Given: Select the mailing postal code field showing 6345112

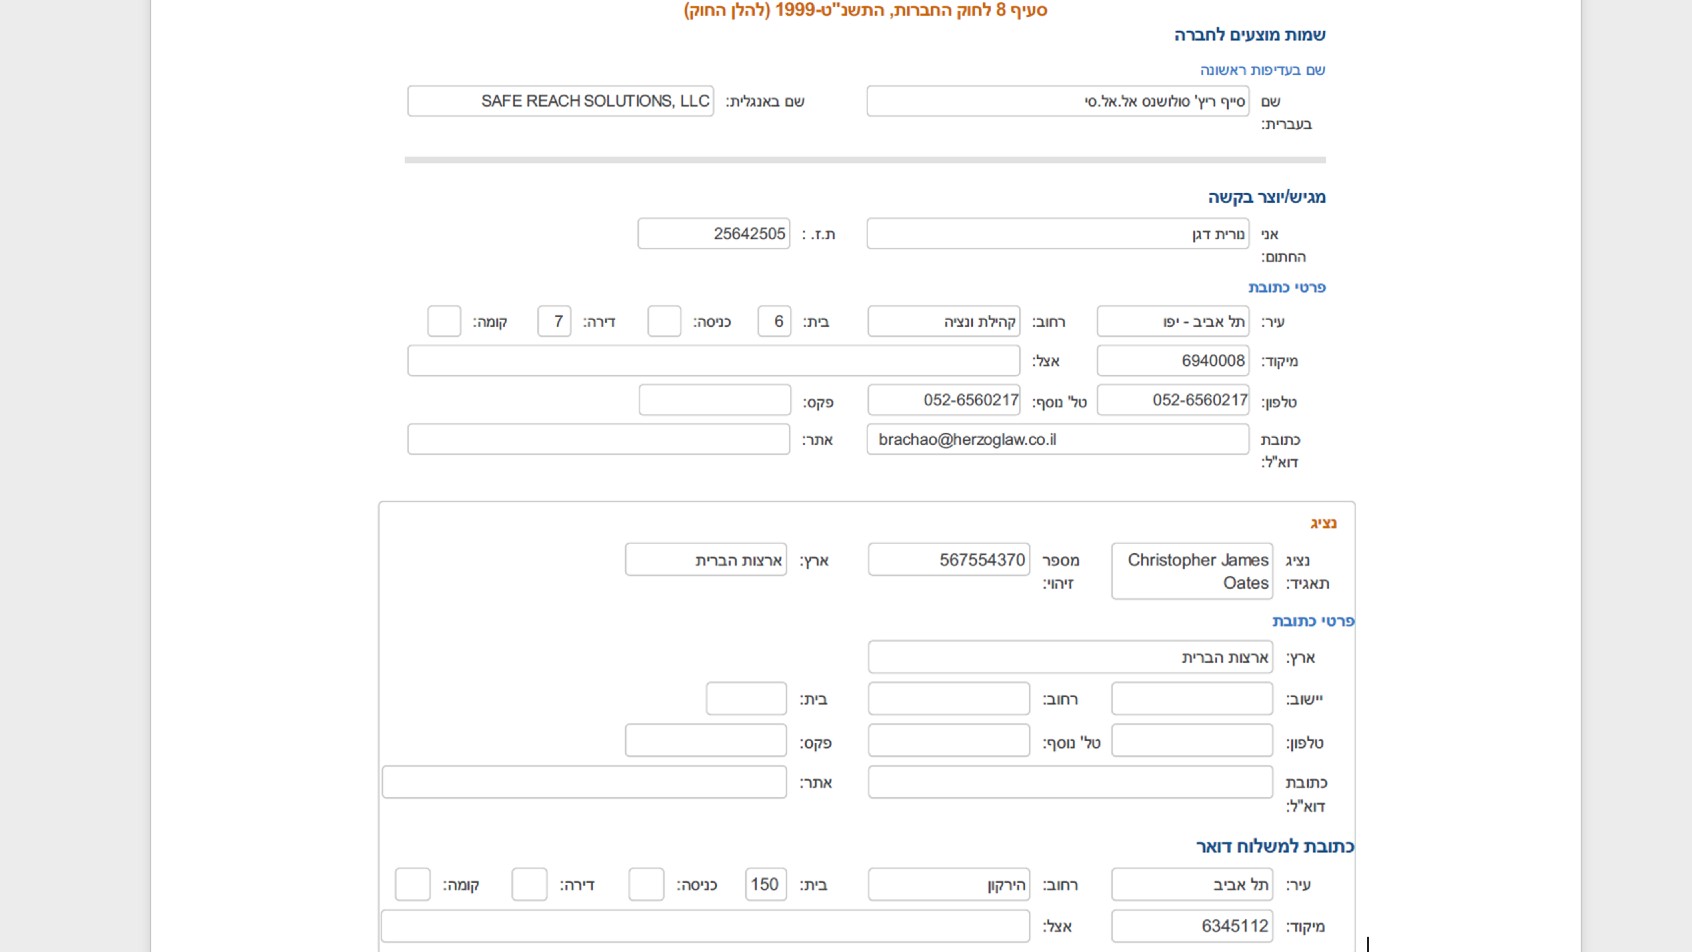Looking at the screenshot, I should [x=1190, y=925].
